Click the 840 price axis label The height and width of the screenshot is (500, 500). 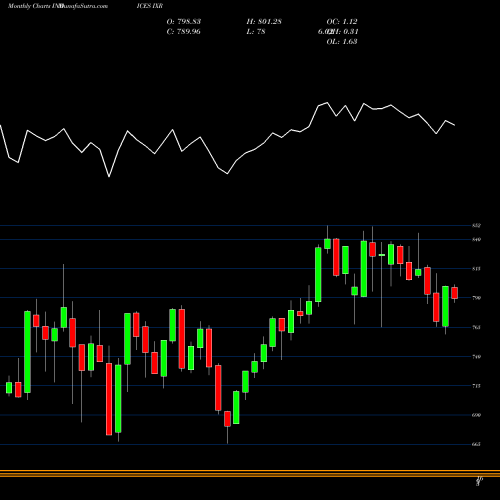click(476, 239)
